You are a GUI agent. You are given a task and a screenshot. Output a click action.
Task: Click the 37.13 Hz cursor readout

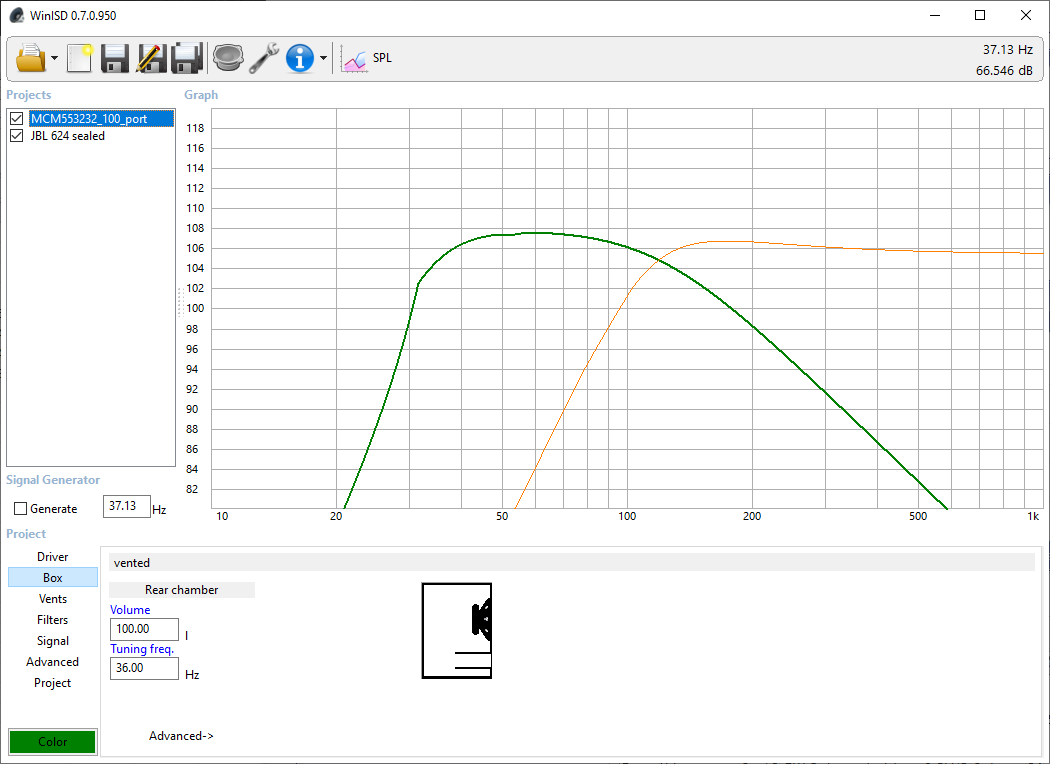[x=1007, y=50]
